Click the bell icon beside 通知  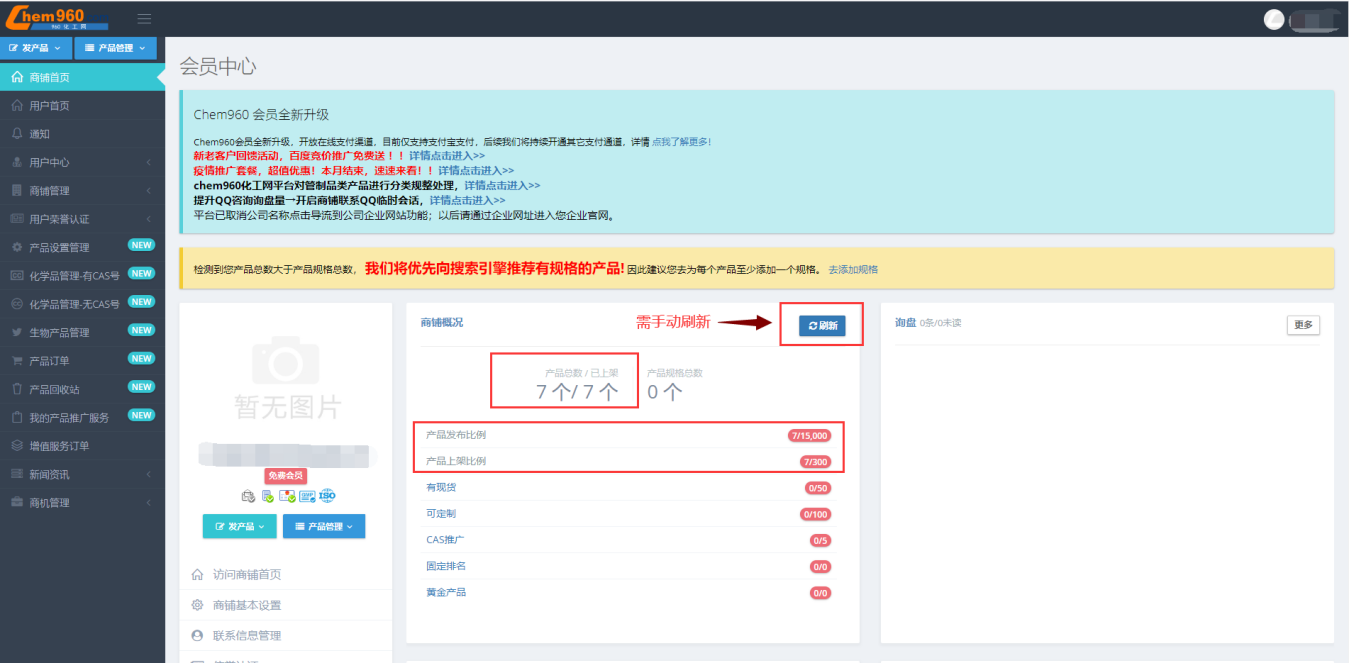(x=17, y=134)
